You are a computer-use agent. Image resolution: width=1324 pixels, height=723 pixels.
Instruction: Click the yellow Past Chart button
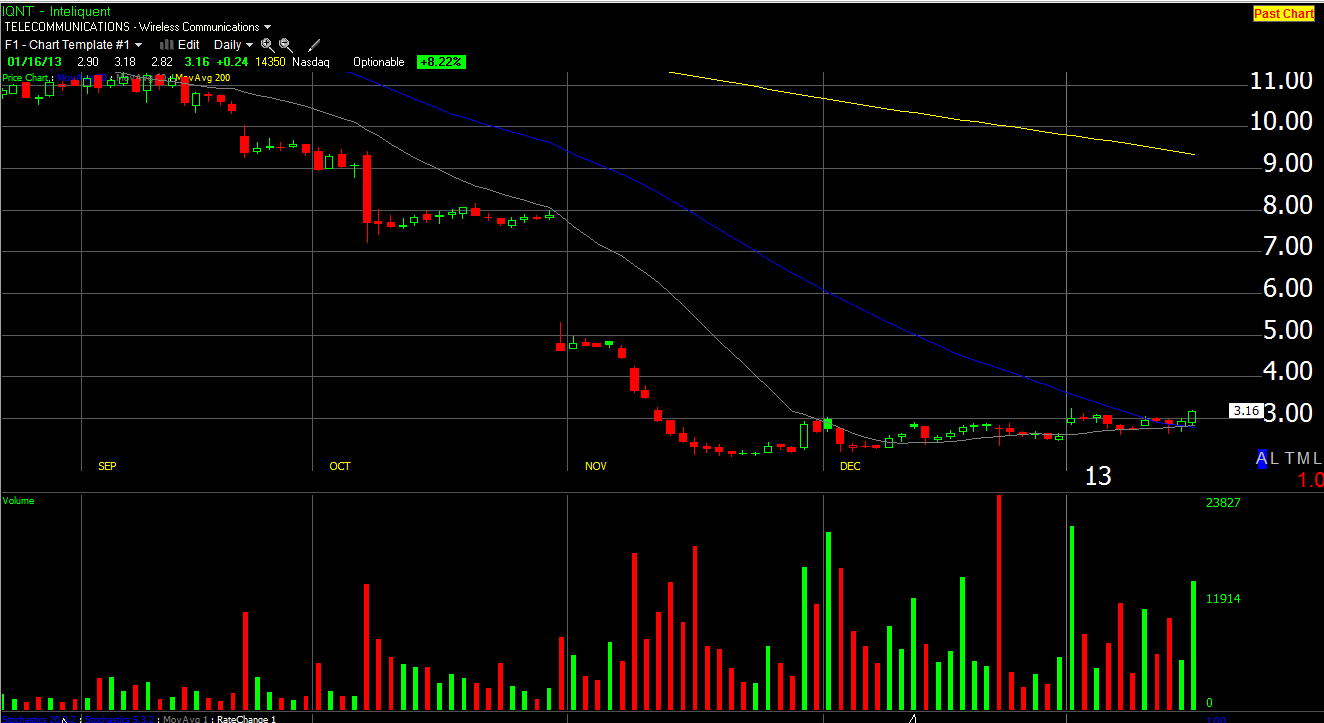coord(1283,14)
